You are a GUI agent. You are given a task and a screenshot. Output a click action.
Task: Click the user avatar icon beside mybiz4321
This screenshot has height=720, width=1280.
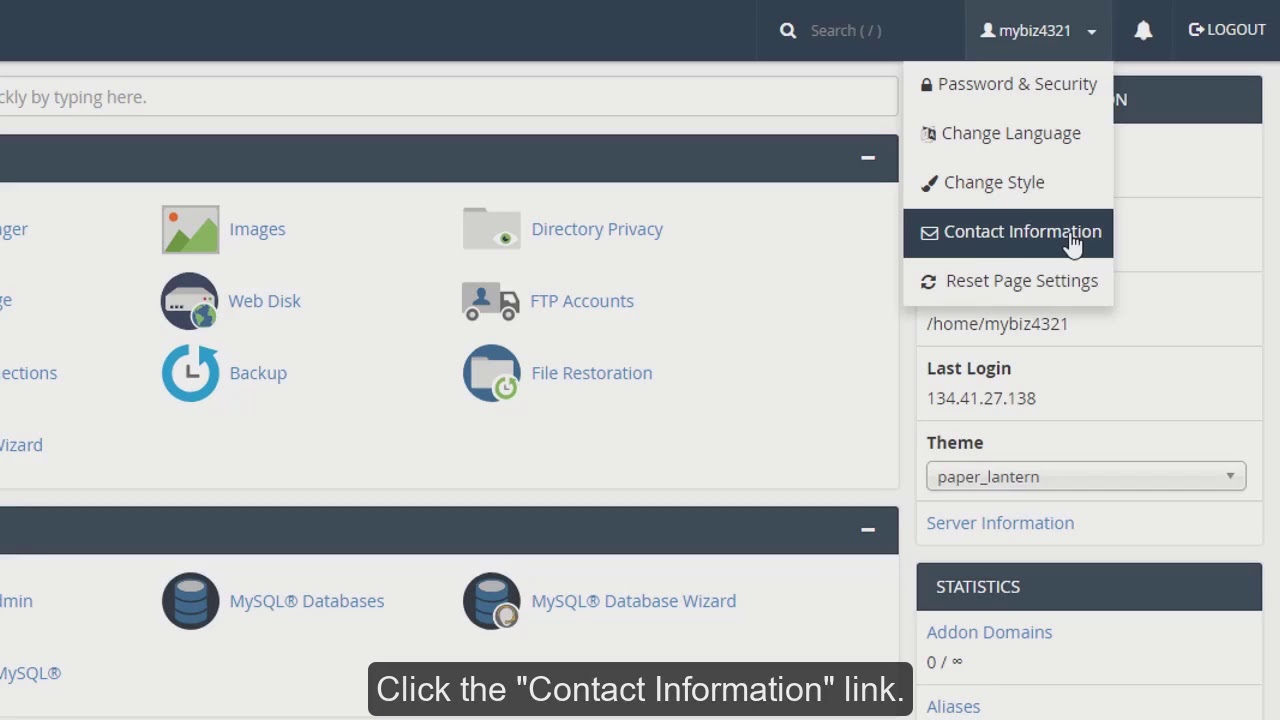tap(988, 30)
